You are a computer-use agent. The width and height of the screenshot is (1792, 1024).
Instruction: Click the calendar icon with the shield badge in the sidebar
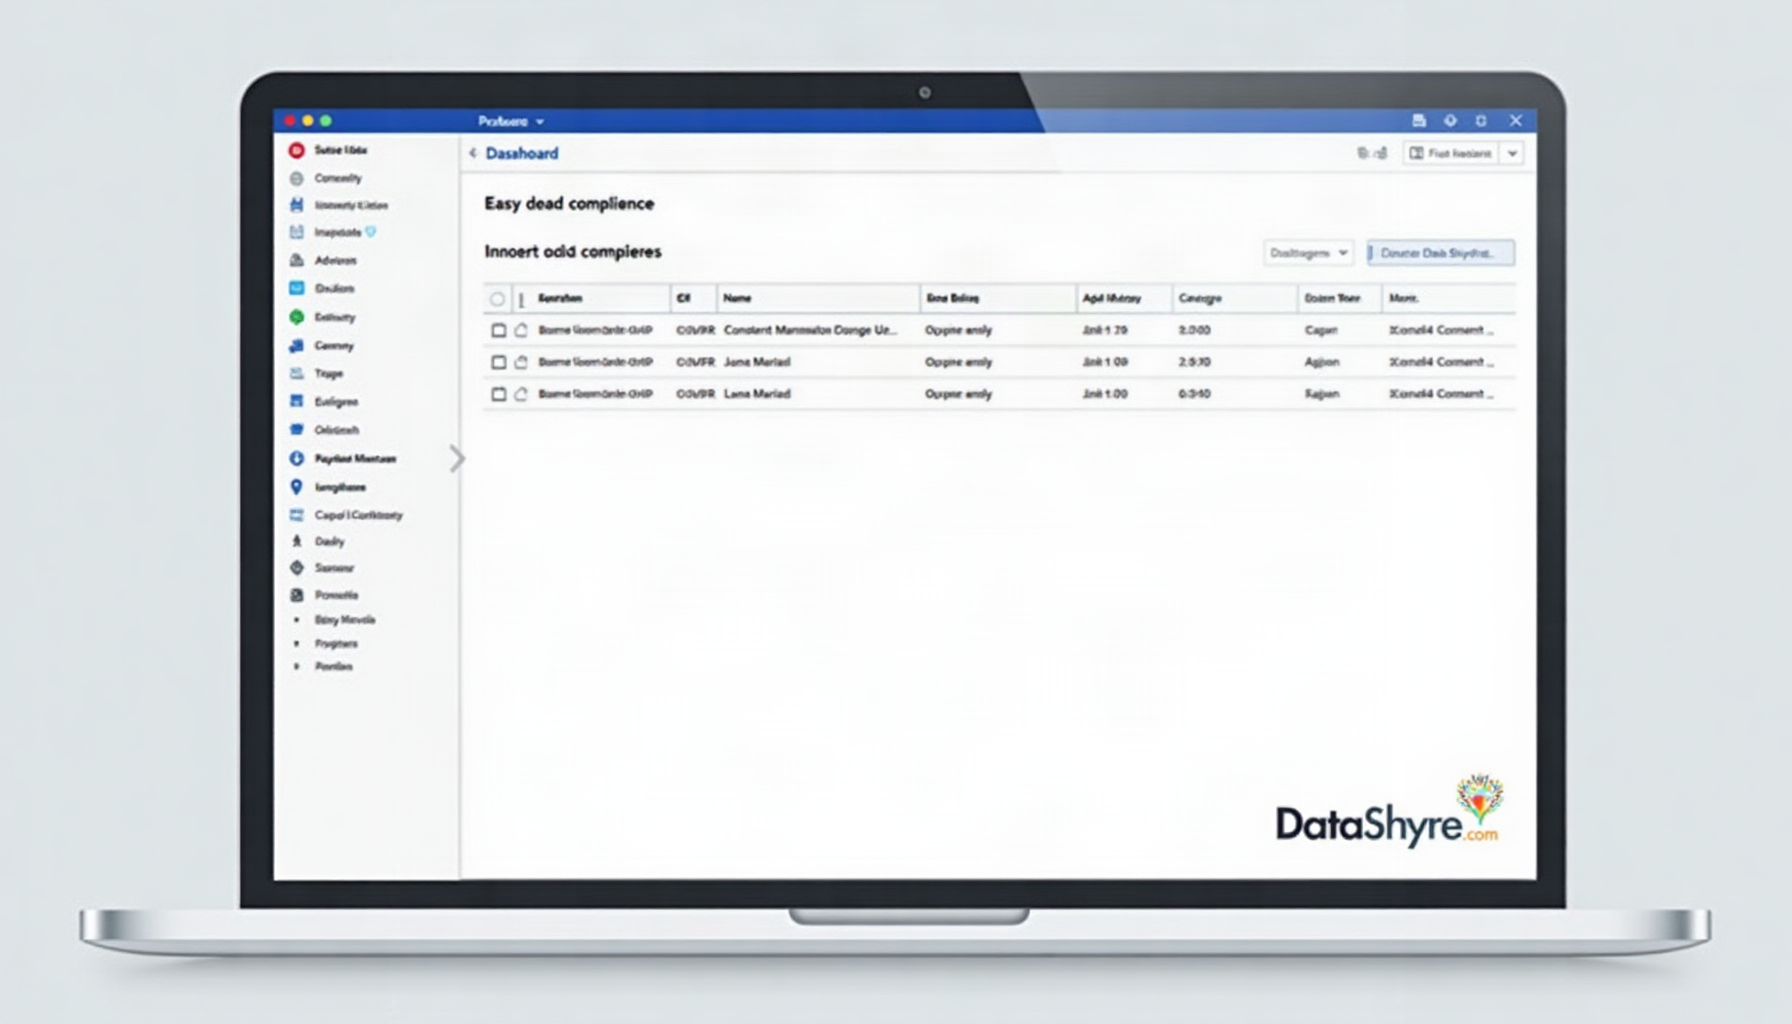(296, 232)
